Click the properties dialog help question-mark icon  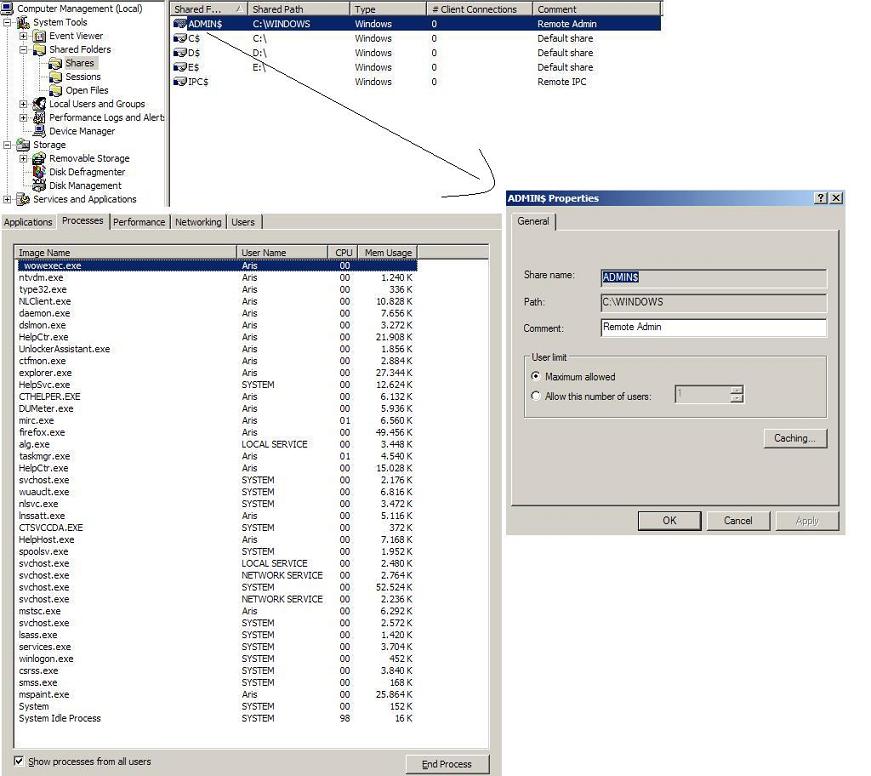coord(821,198)
